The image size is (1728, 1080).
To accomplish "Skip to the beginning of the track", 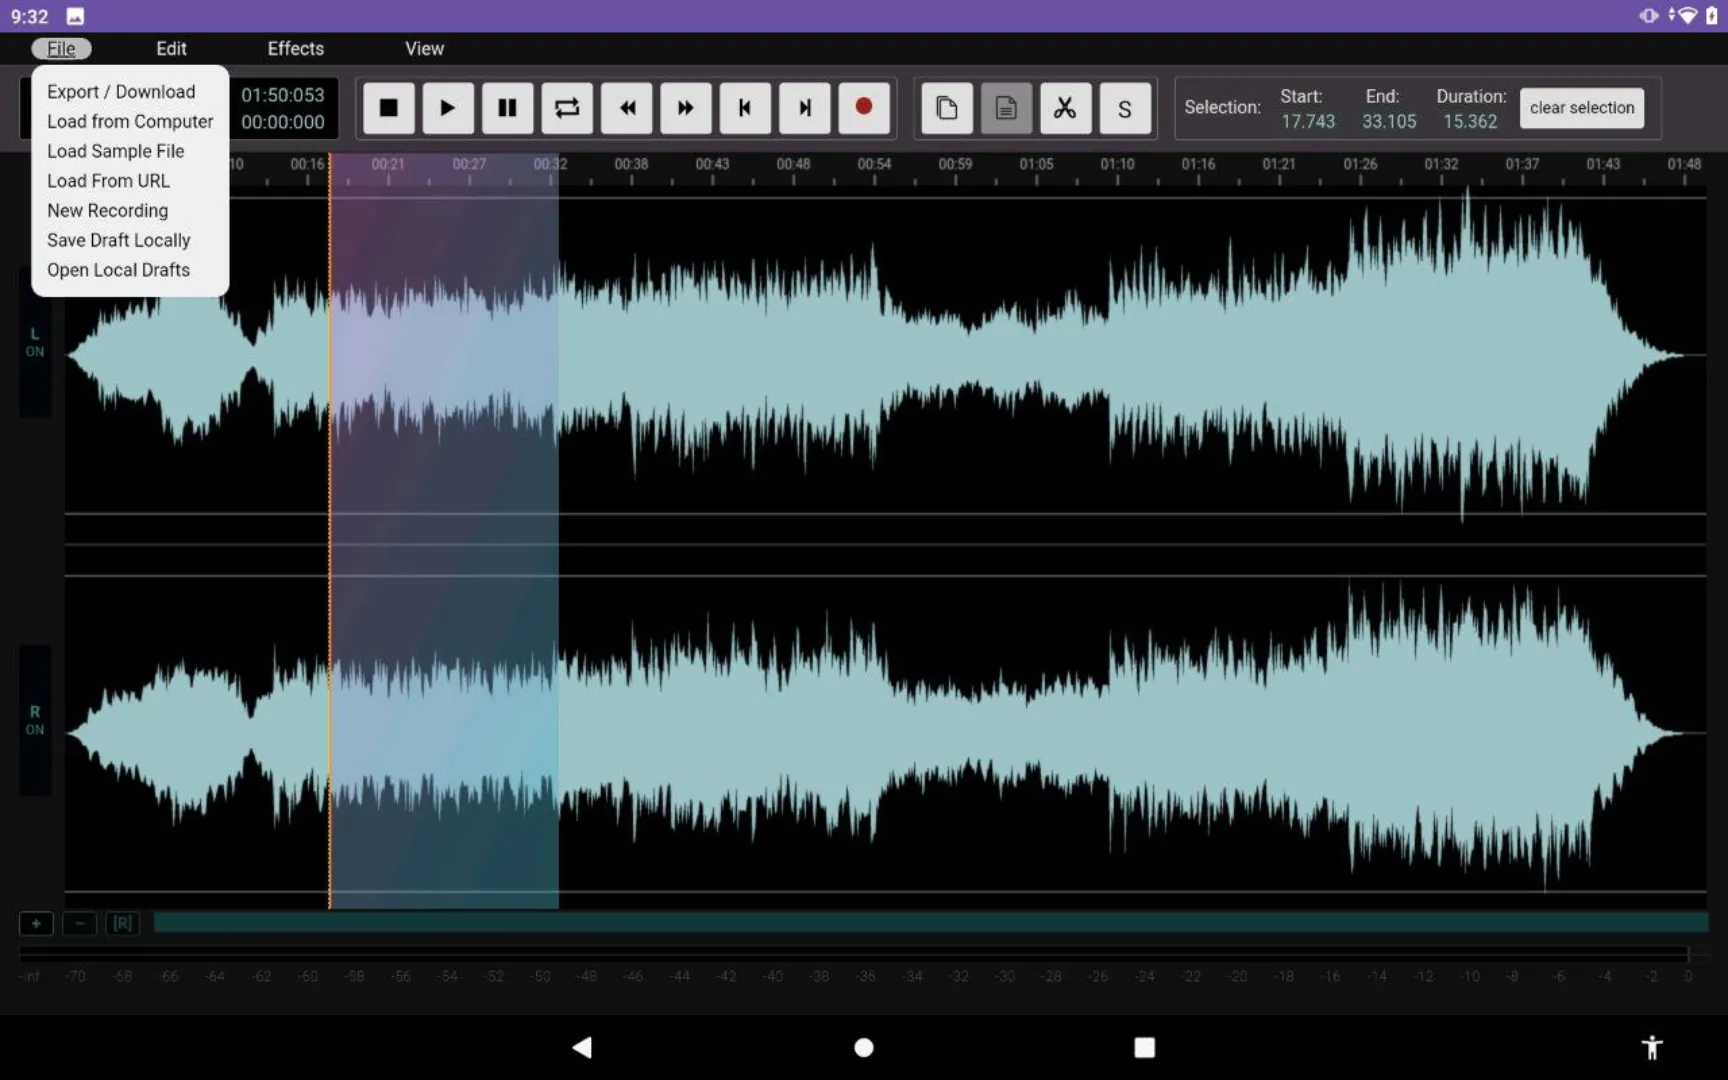I will (744, 108).
